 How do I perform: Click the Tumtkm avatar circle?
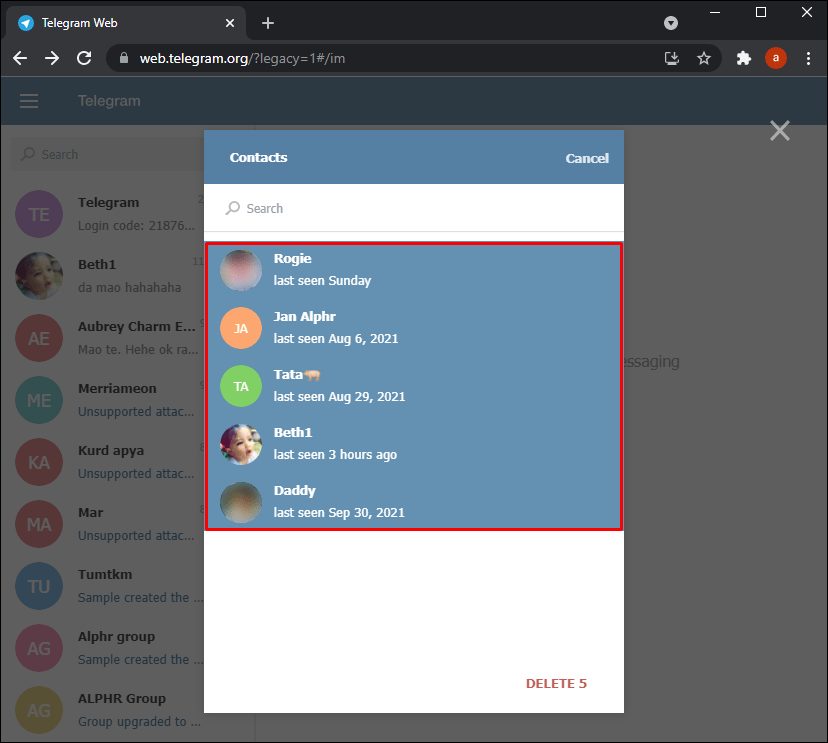(38, 586)
